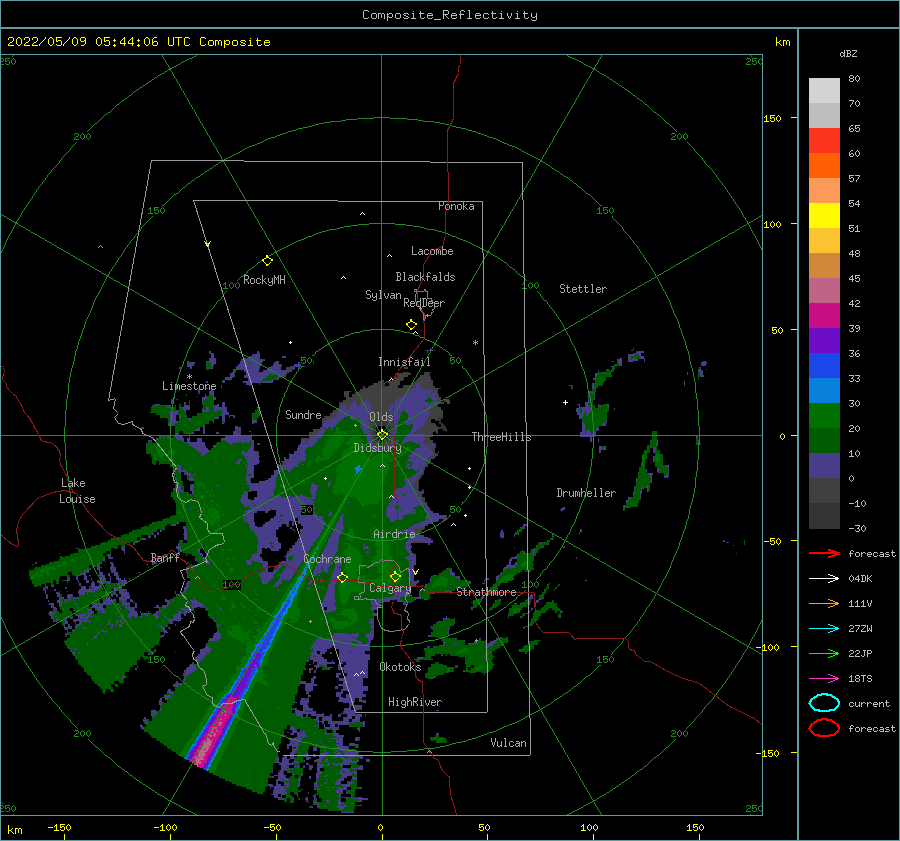Click the ThreeHills city label
This screenshot has height=841, width=900.
pyautogui.click(x=502, y=437)
